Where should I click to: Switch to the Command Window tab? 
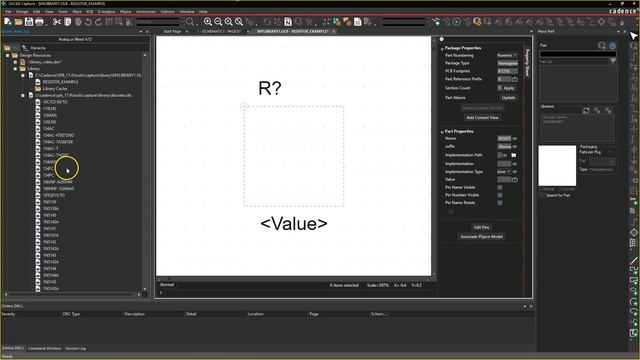coord(44,348)
